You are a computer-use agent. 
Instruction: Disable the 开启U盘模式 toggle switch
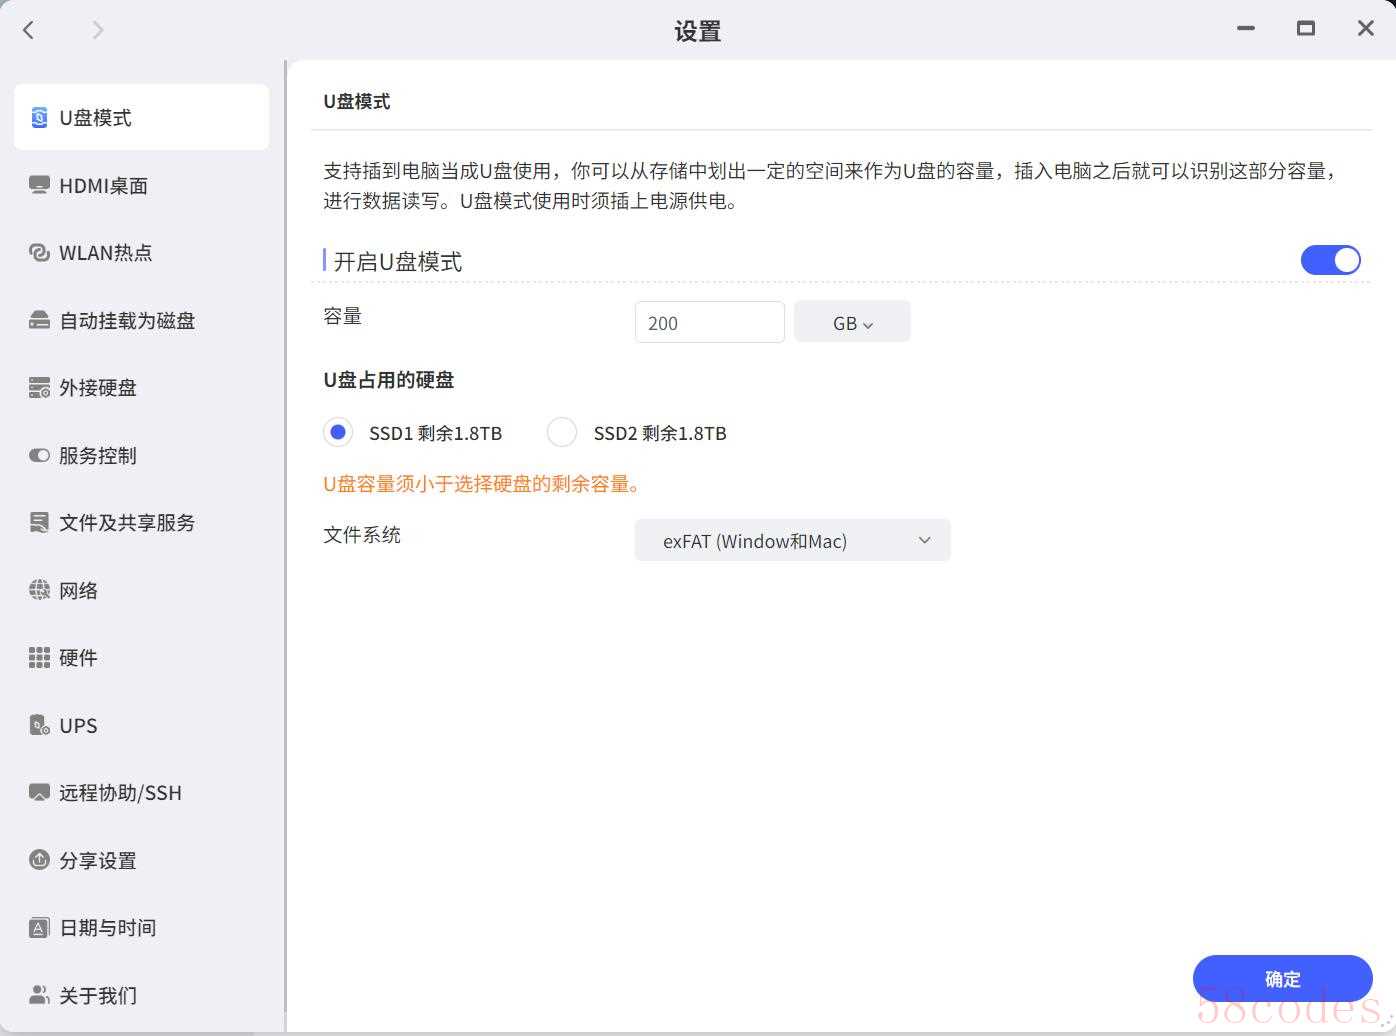(x=1330, y=261)
